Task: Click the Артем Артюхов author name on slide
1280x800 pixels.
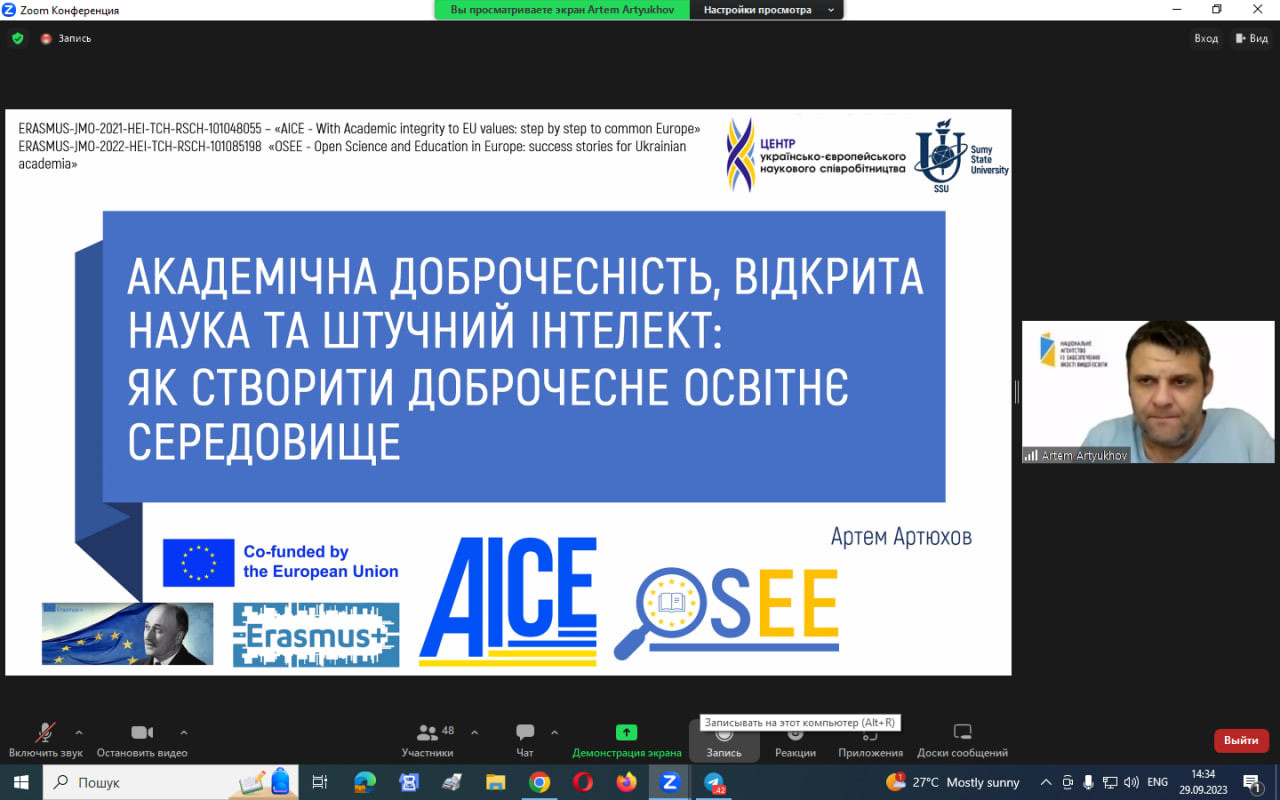Action: point(901,537)
